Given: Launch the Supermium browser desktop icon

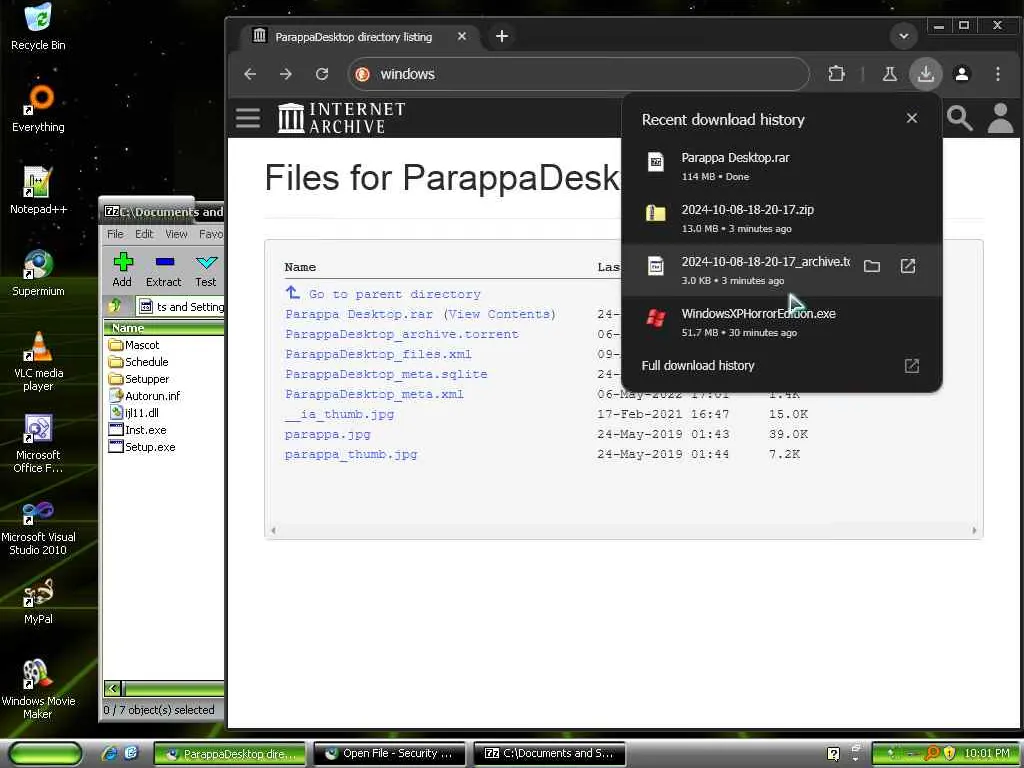Looking at the screenshot, I should (38, 273).
